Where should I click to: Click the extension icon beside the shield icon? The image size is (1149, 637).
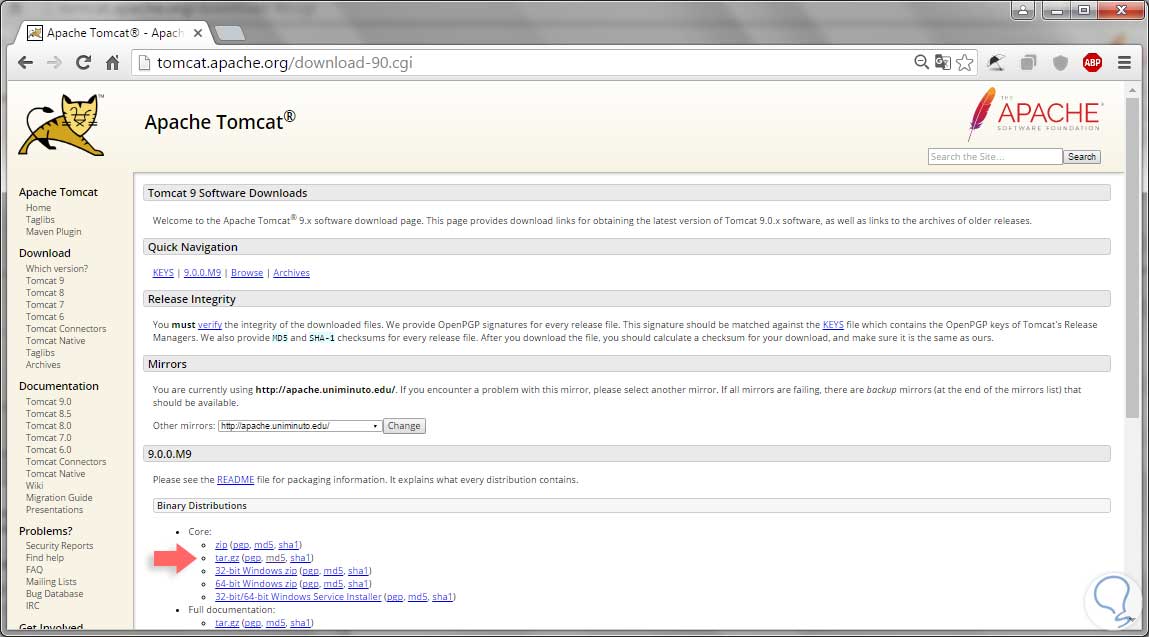point(1028,63)
